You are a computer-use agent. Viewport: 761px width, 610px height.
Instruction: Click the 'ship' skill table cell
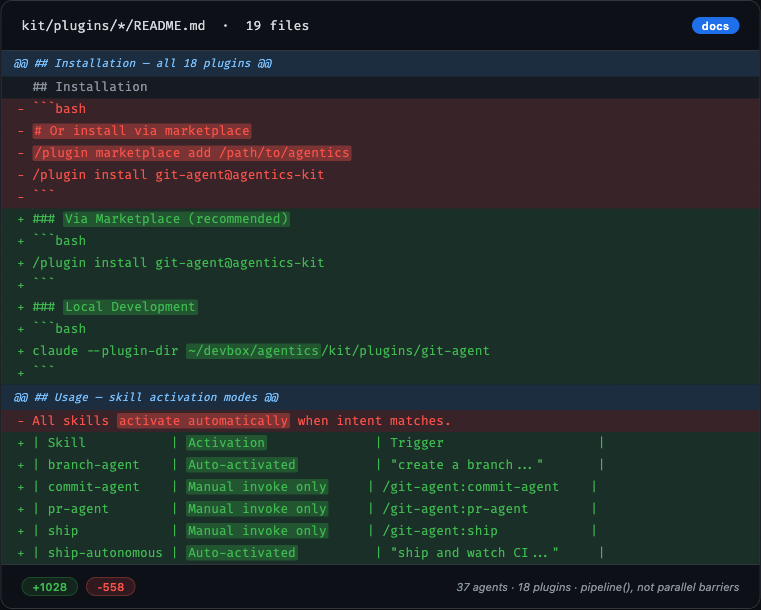63,531
